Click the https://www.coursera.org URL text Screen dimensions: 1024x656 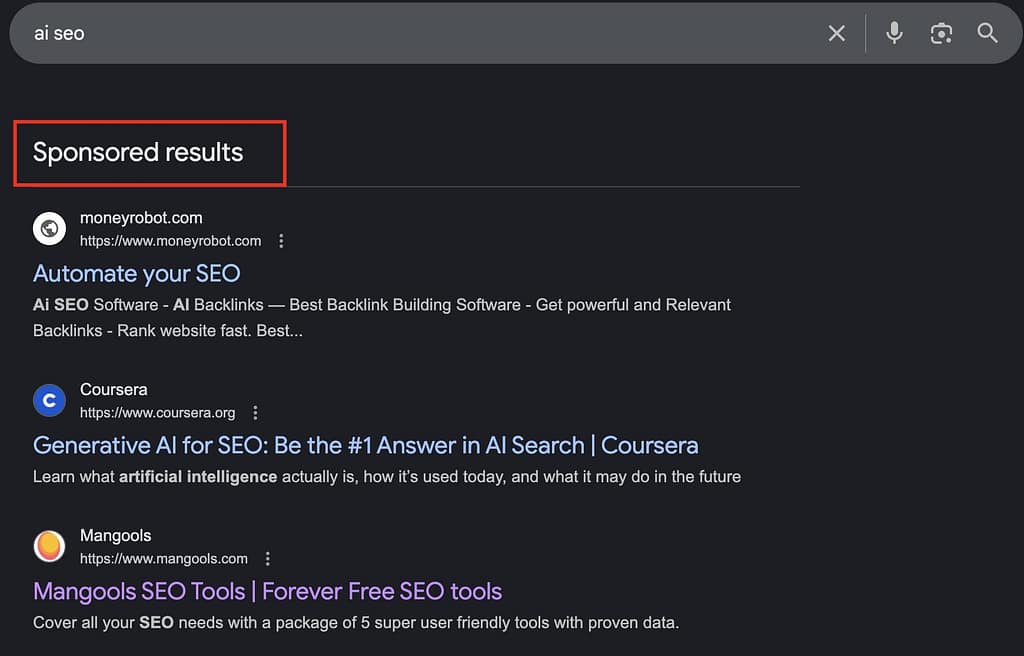coord(157,413)
